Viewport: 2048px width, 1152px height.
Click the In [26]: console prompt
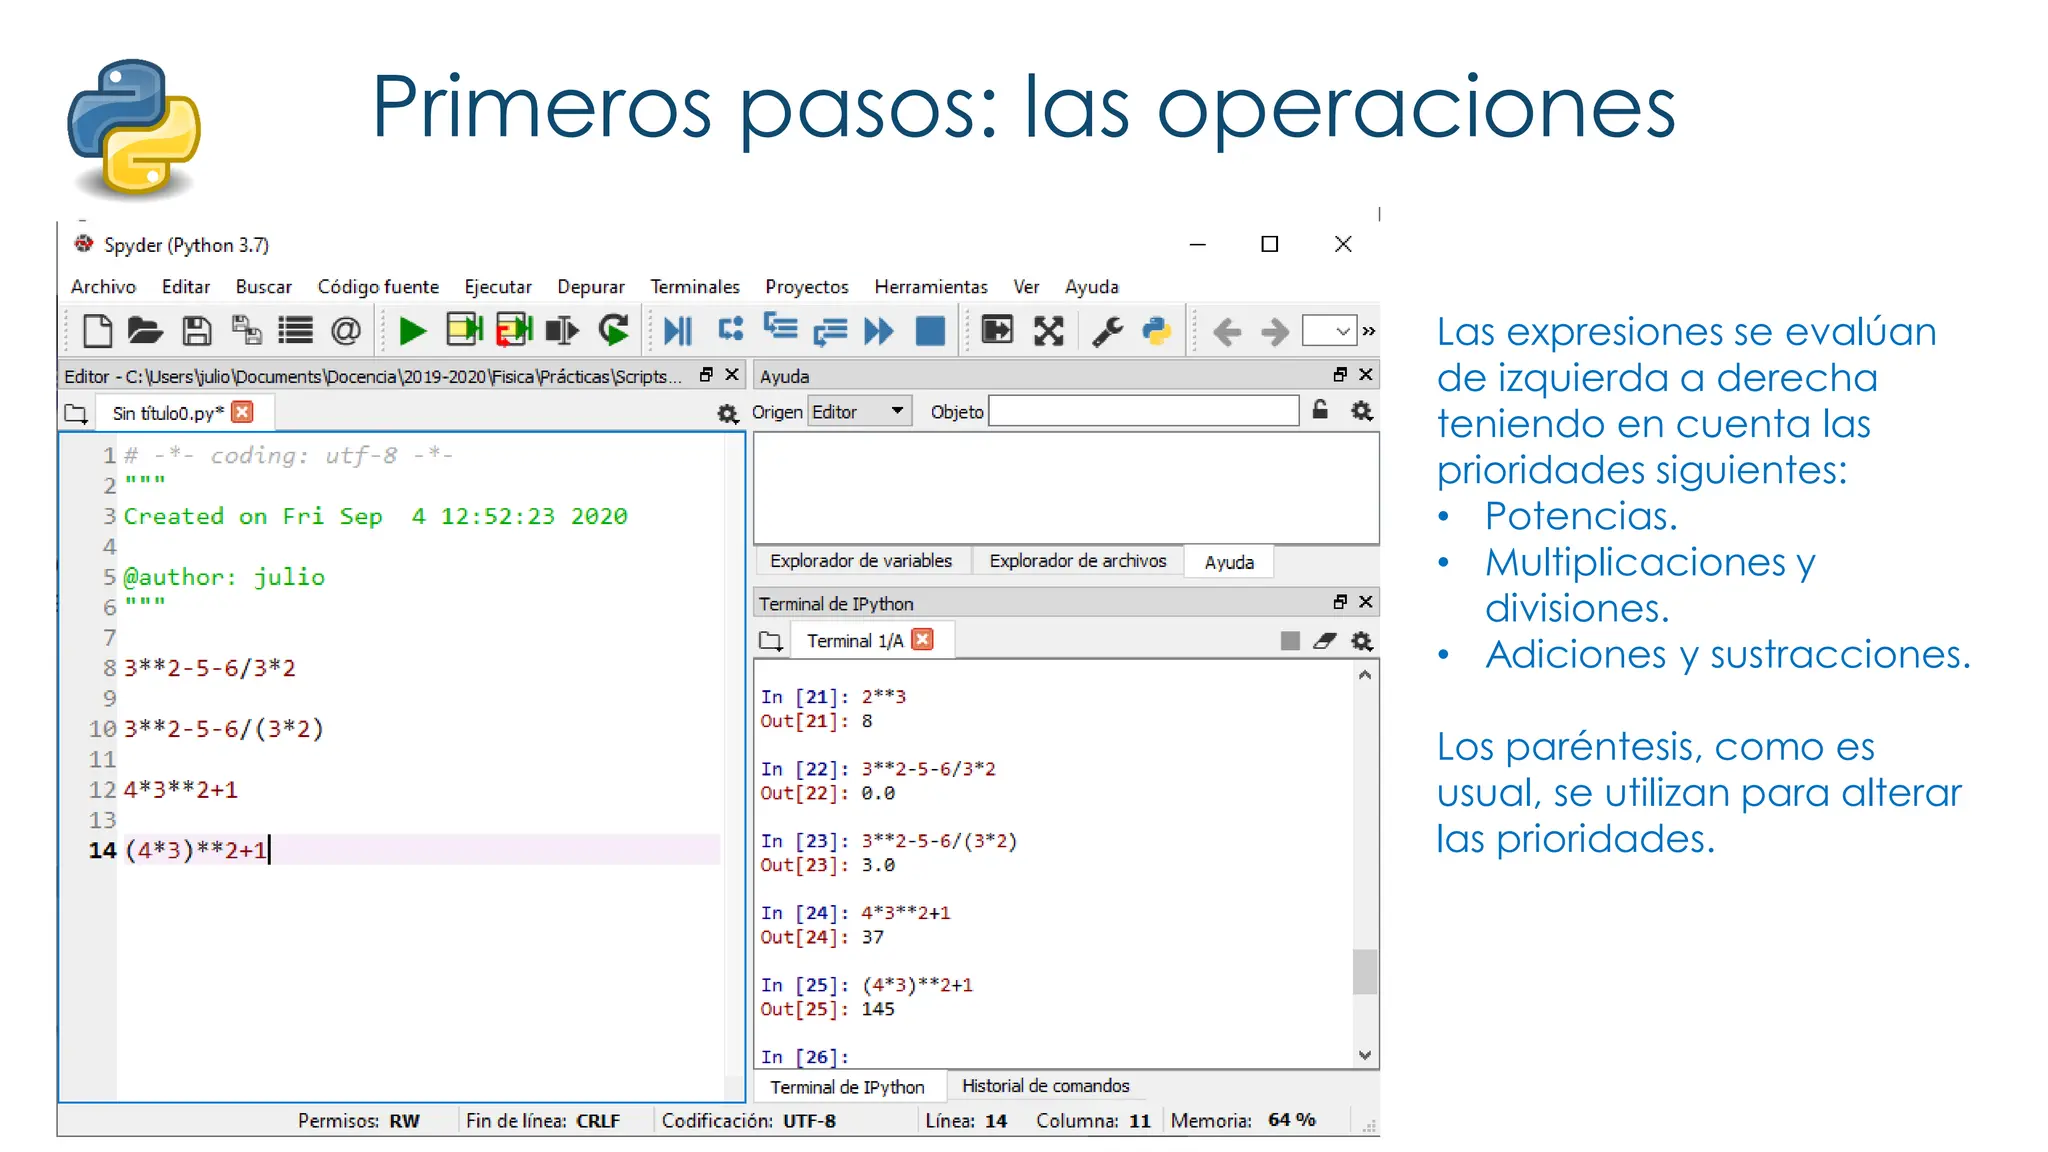pyautogui.click(x=805, y=1057)
